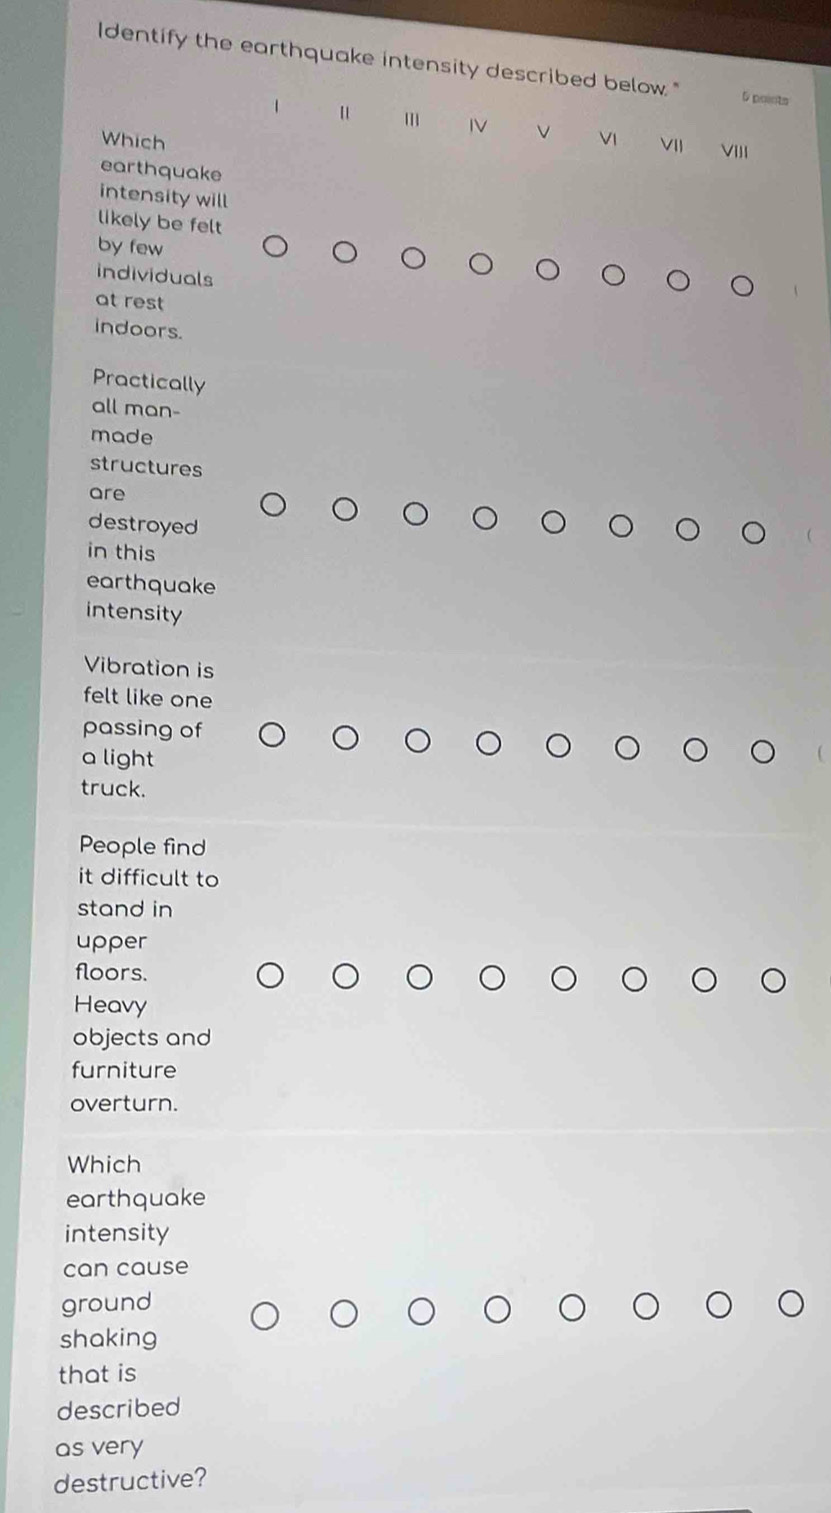
Task: Select intensity II for 'felt by few individuals' row
Action: [343, 251]
